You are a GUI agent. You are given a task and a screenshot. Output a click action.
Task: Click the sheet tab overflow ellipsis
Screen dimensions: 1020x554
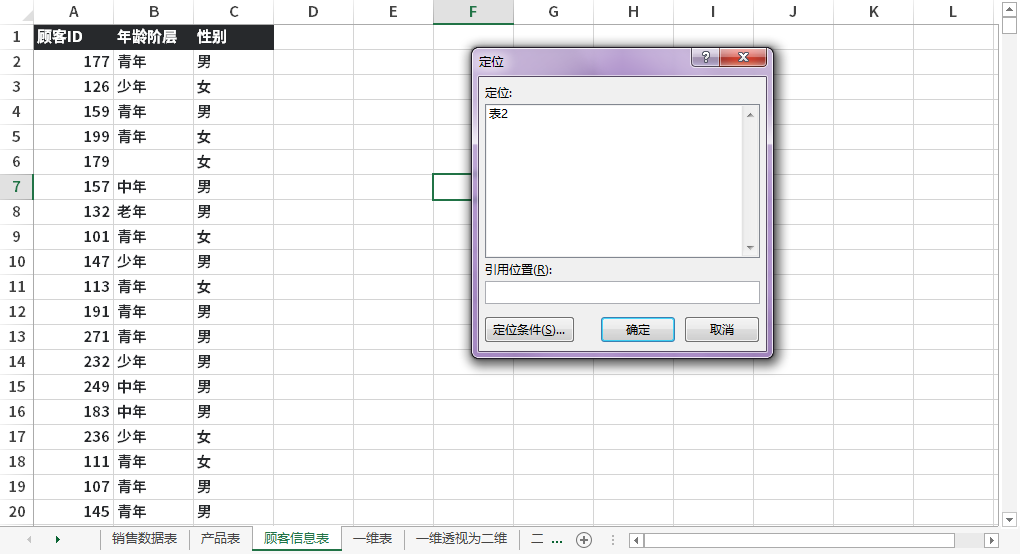(x=557, y=540)
